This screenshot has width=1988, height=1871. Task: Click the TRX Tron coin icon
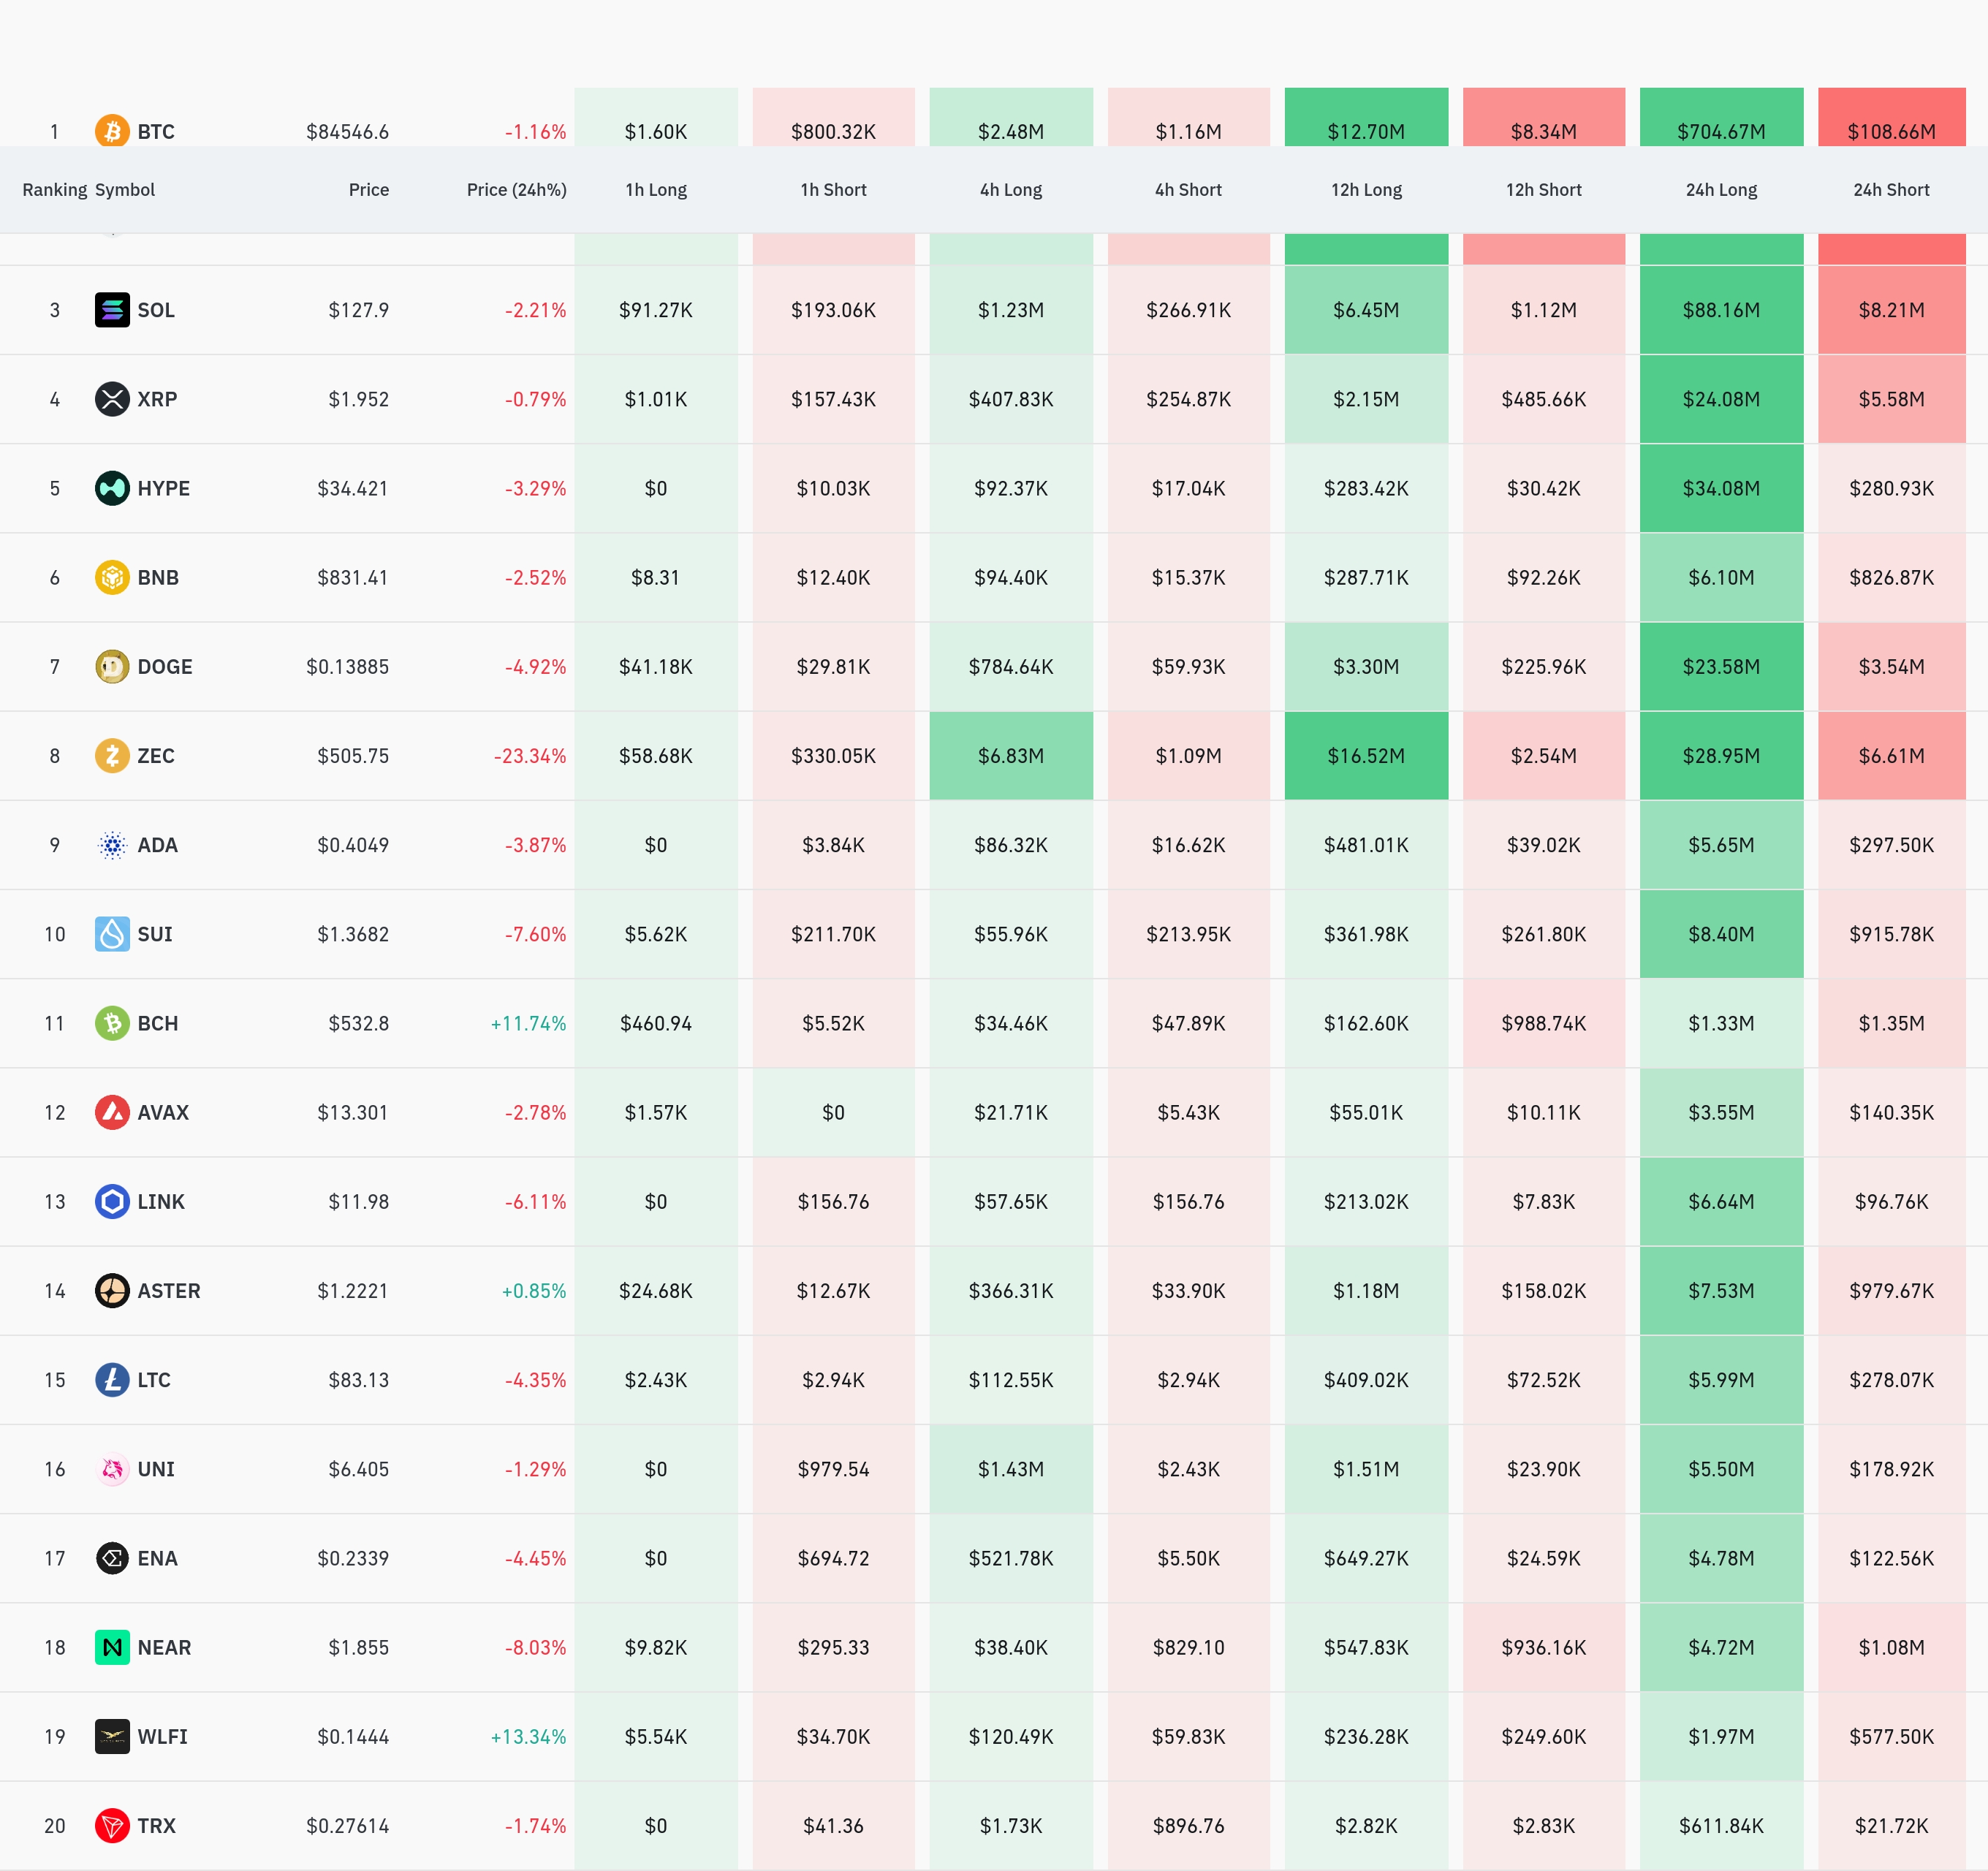pyautogui.click(x=112, y=1825)
